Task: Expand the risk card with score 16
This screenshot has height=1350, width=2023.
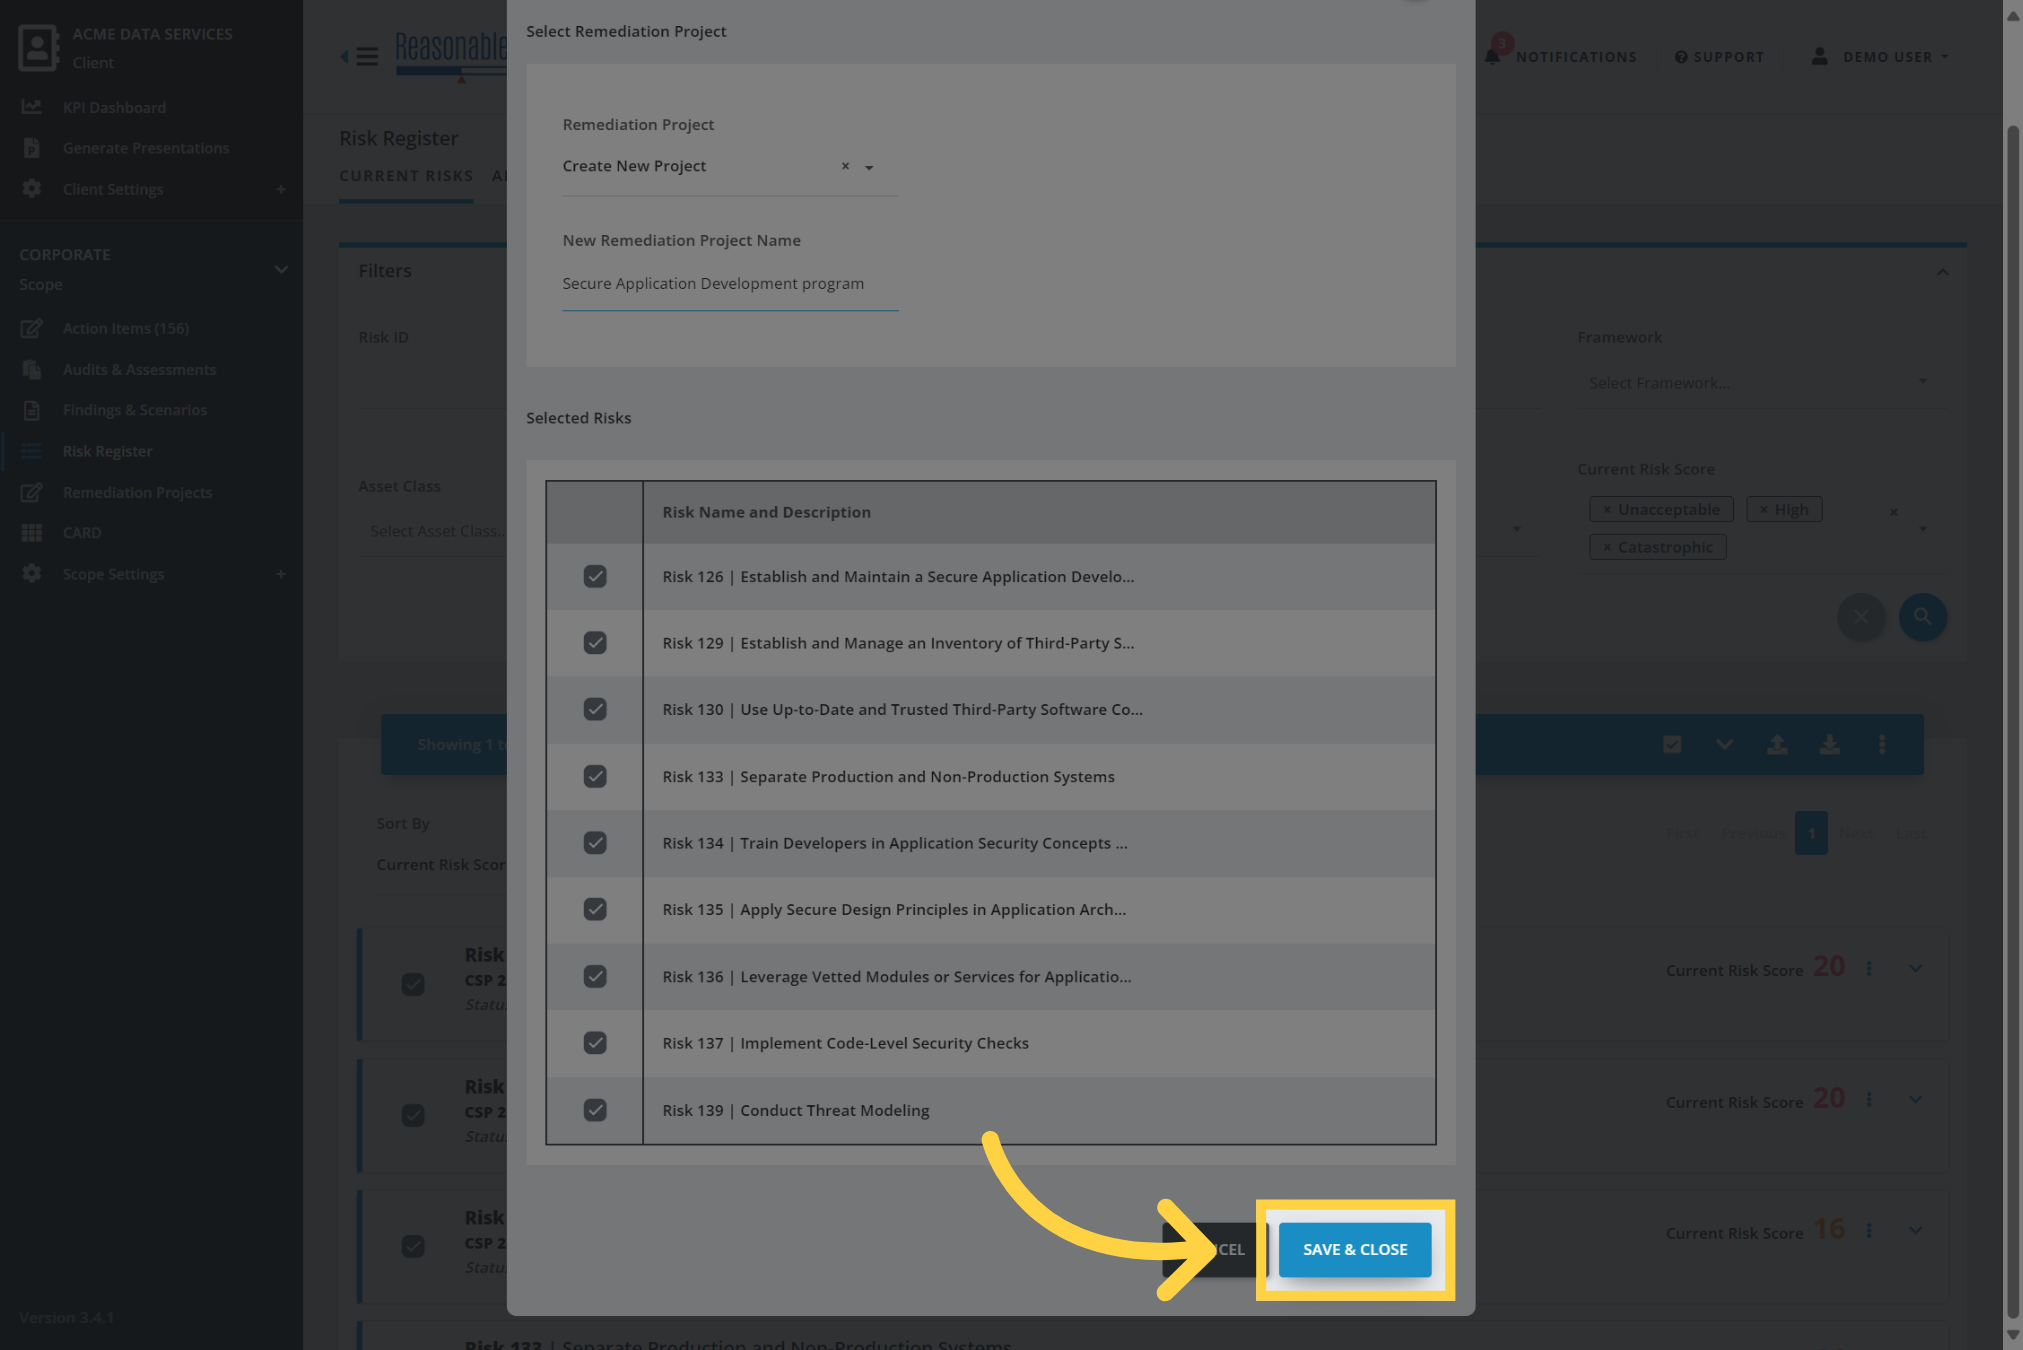Action: [x=1915, y=1231]
